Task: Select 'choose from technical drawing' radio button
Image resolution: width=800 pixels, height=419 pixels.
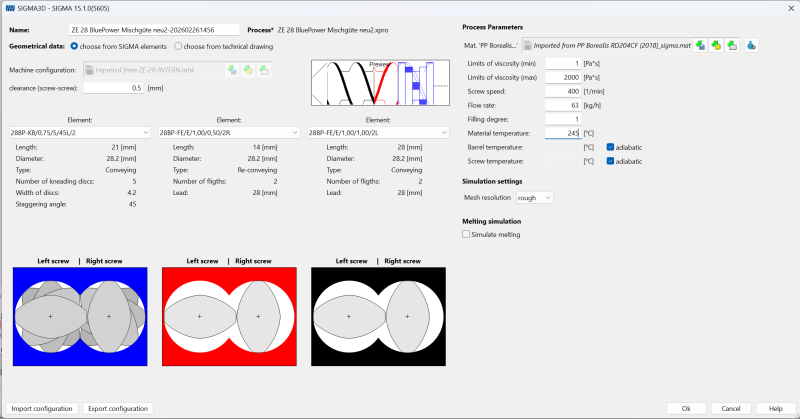Action: [x=178, y=46]
